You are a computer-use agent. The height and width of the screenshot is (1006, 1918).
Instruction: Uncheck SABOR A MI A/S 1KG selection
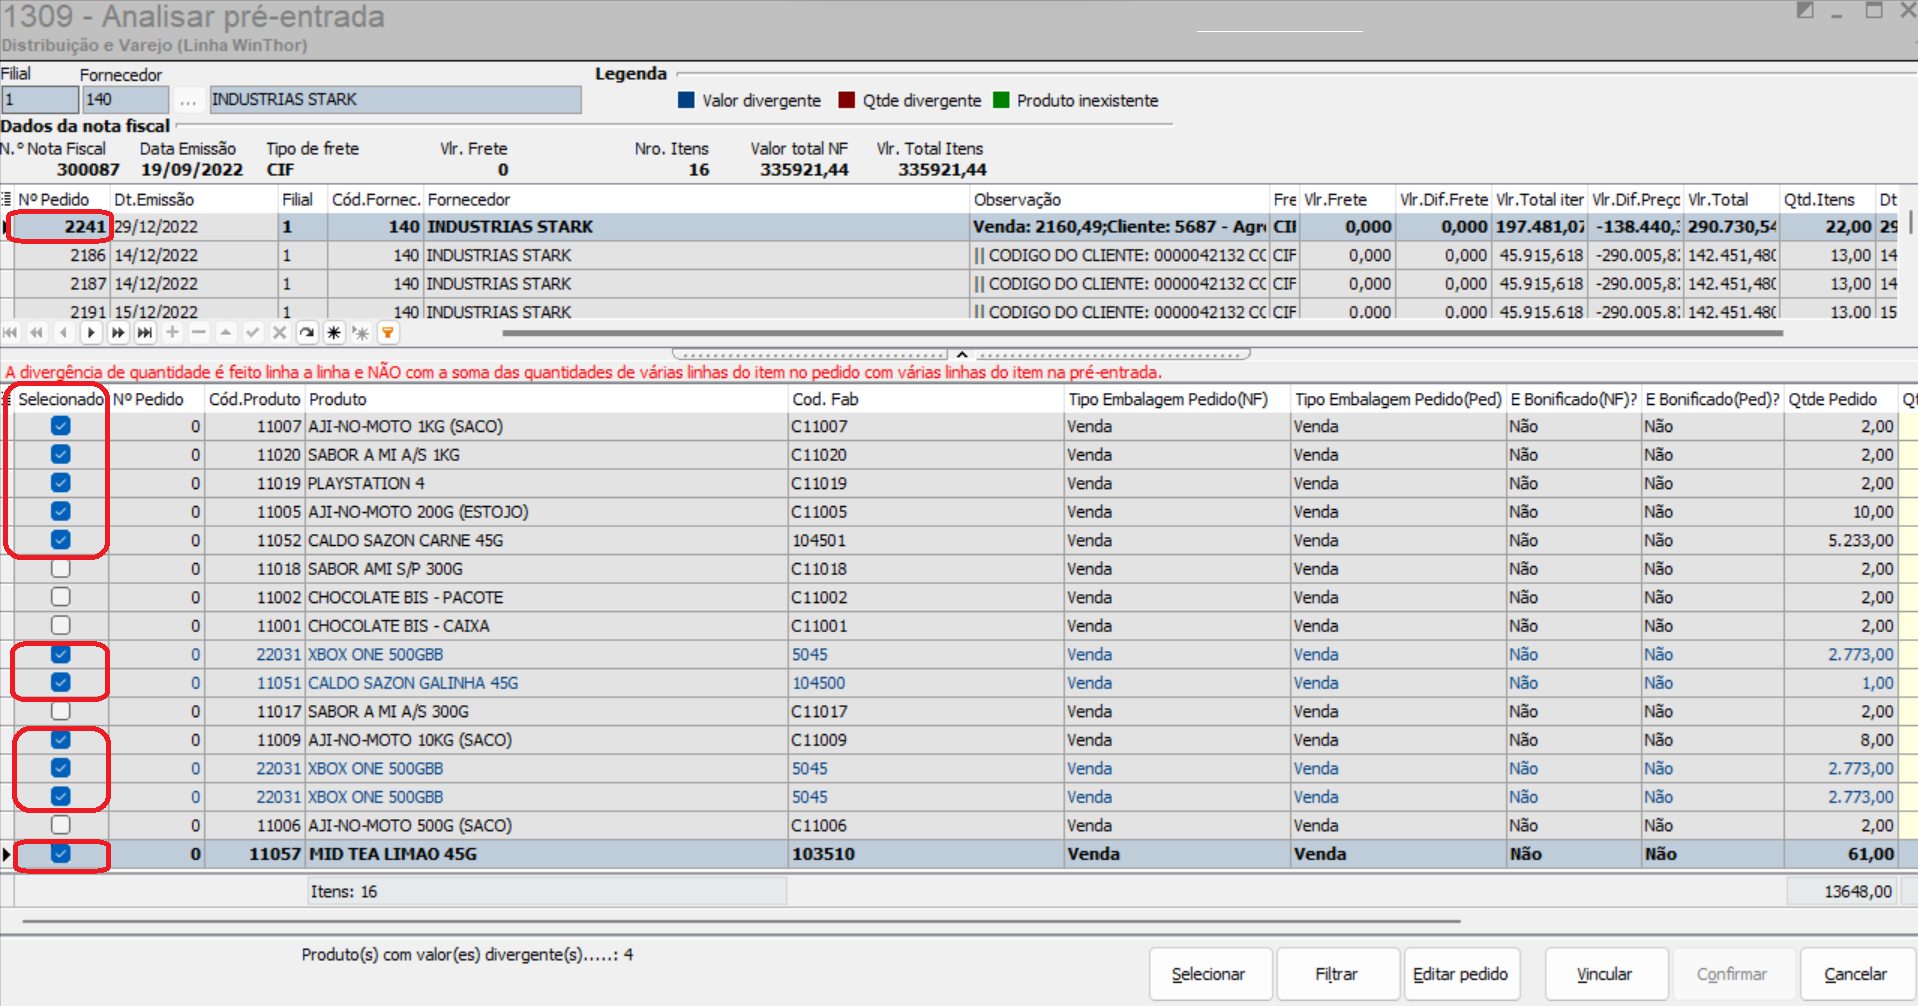[x=61, y=454]
